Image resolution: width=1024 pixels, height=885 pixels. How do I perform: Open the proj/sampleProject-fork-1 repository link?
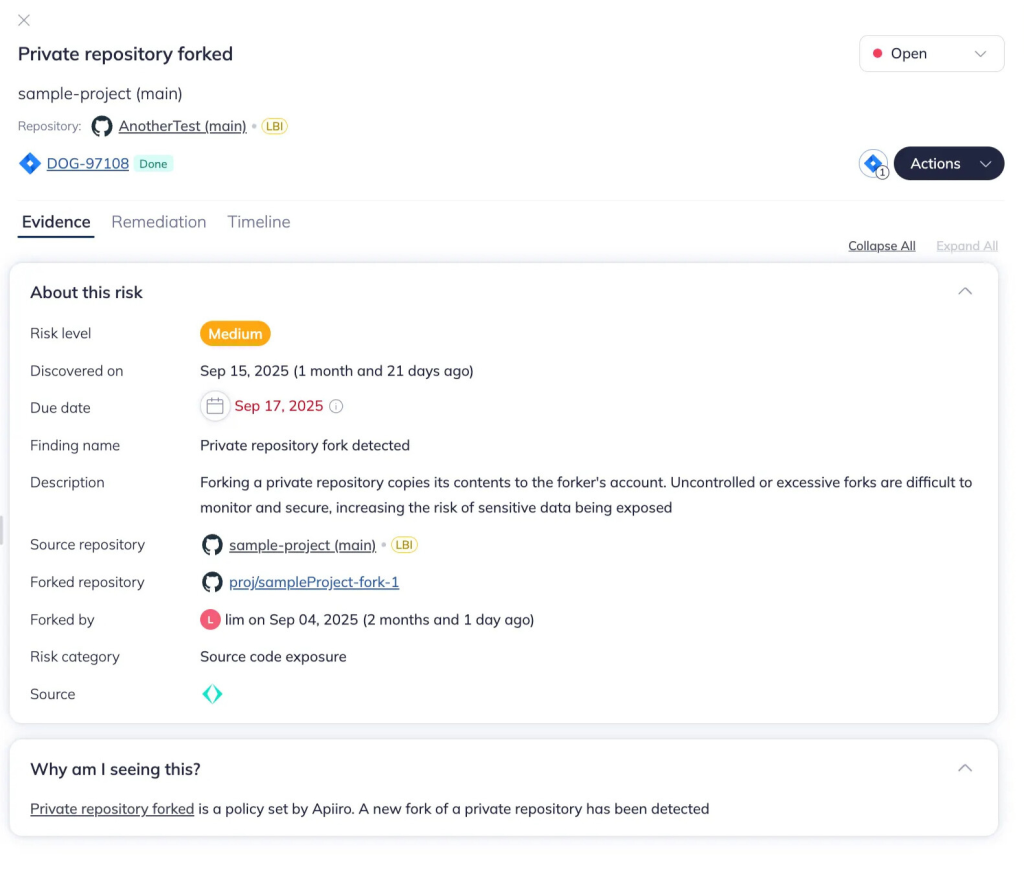coord(314,582)
